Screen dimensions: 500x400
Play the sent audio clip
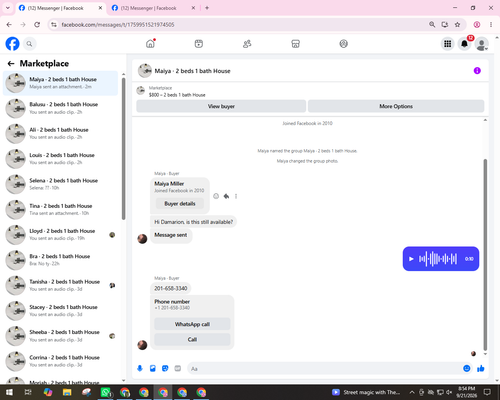point(411,259)
